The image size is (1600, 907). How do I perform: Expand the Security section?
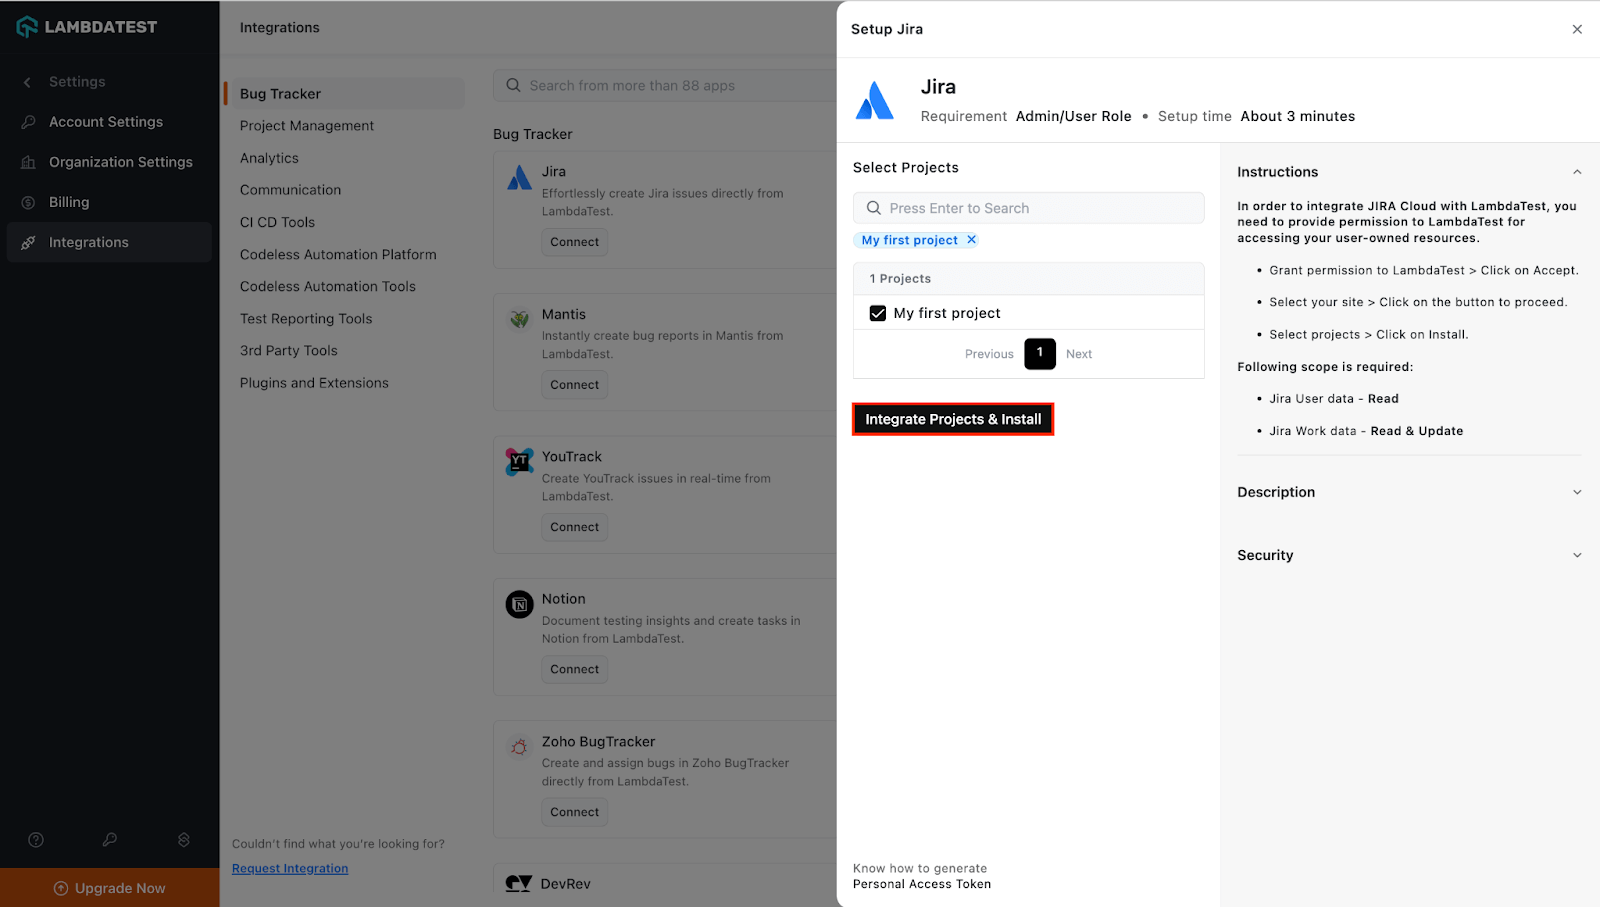[1577, 554]
